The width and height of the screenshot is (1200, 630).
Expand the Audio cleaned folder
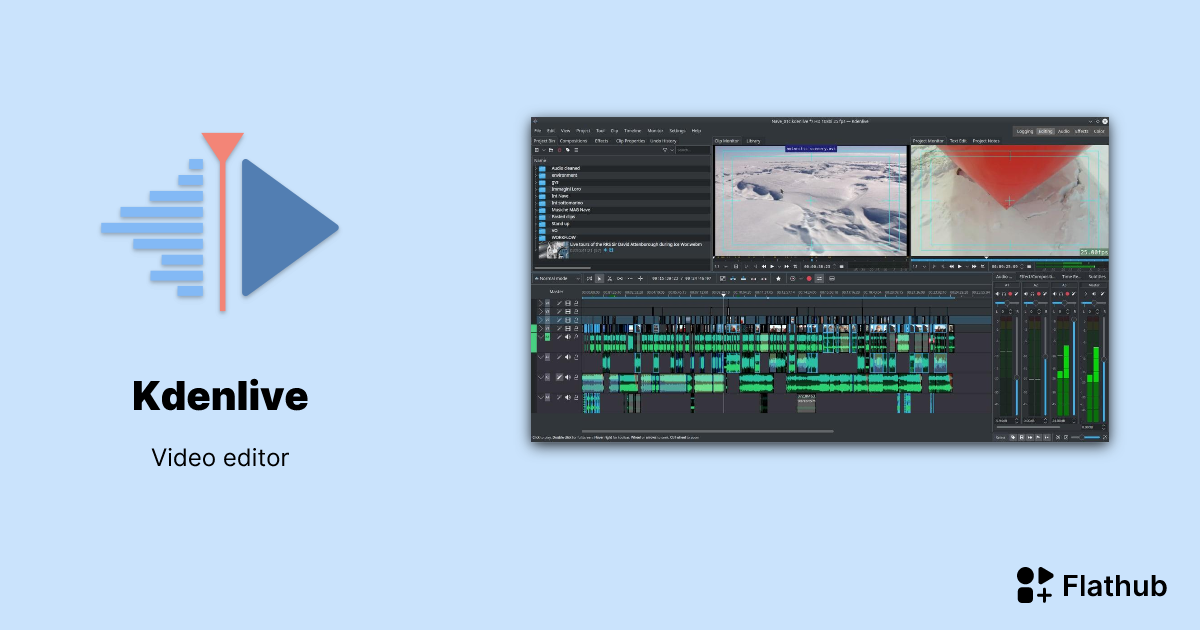535,168
